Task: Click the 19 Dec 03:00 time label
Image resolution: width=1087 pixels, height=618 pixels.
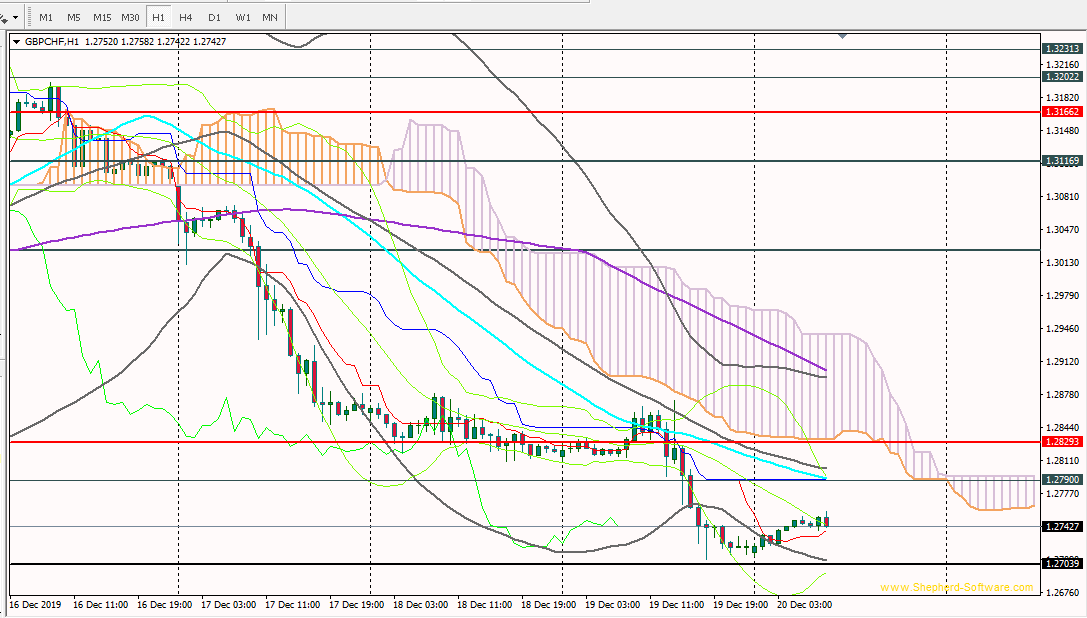Action: pos(613,605)
